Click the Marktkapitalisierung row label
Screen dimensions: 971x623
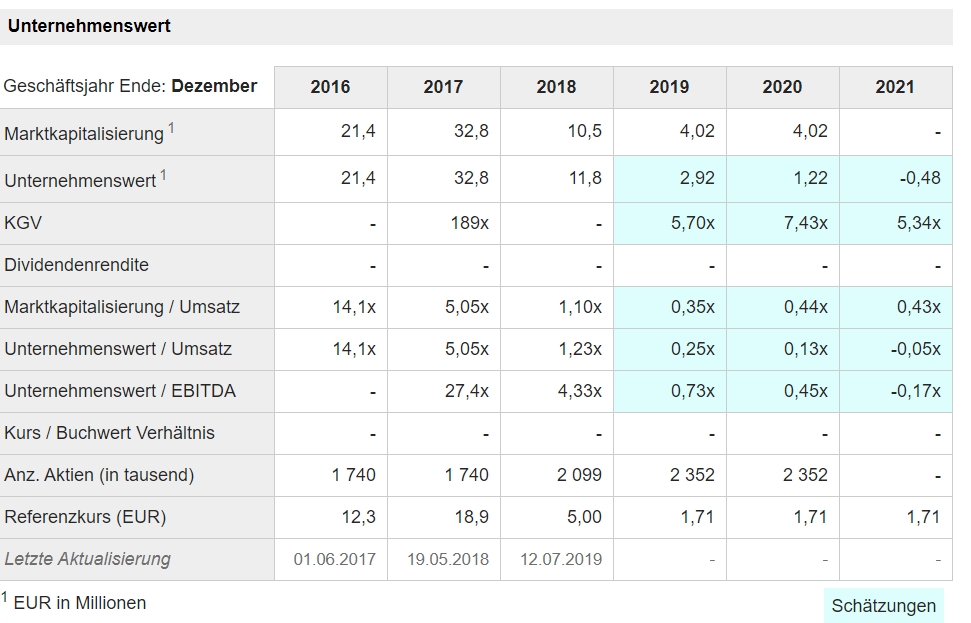[x=84, y=133]
